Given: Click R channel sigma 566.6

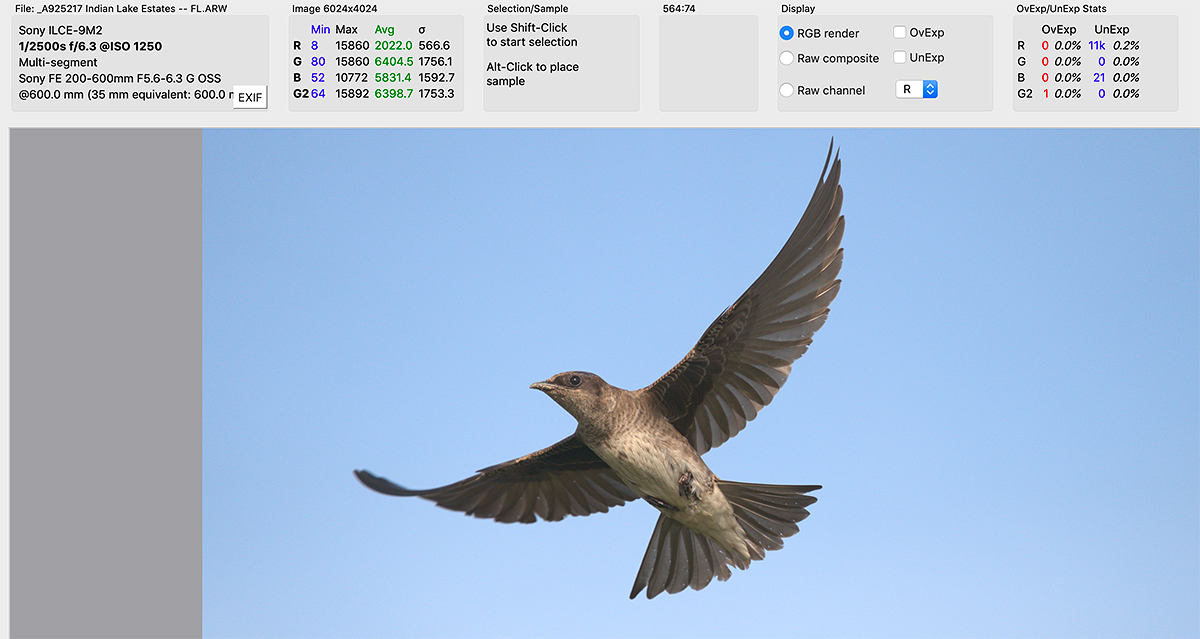Looking at the screenshot, I should click(434, 45).
